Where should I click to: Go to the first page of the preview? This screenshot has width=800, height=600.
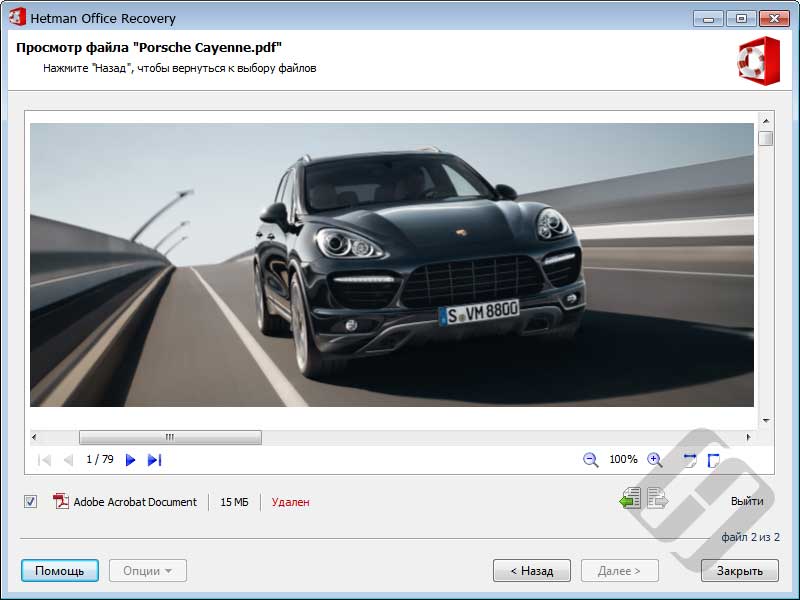(44, 460)
